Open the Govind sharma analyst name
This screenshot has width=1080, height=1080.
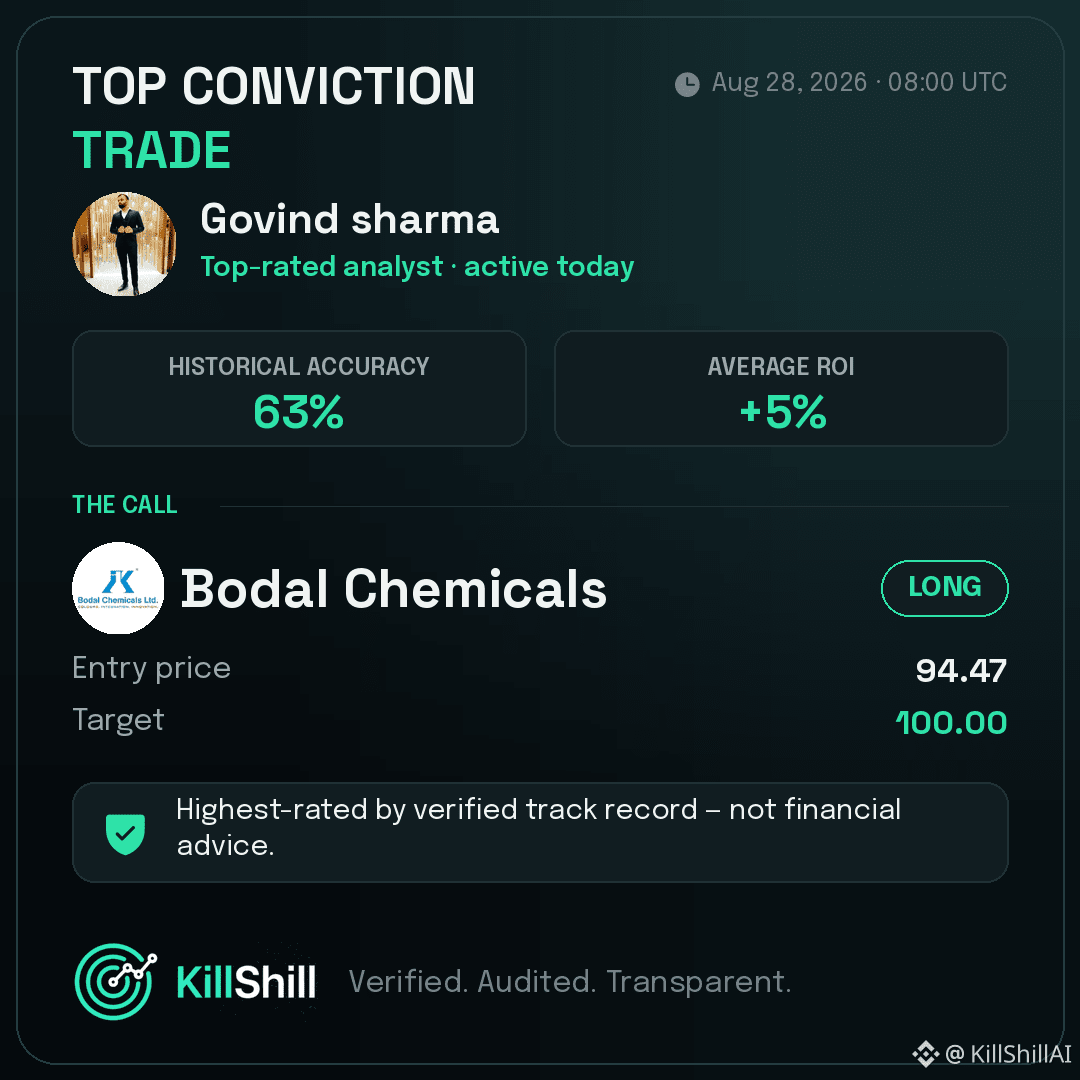349,219
